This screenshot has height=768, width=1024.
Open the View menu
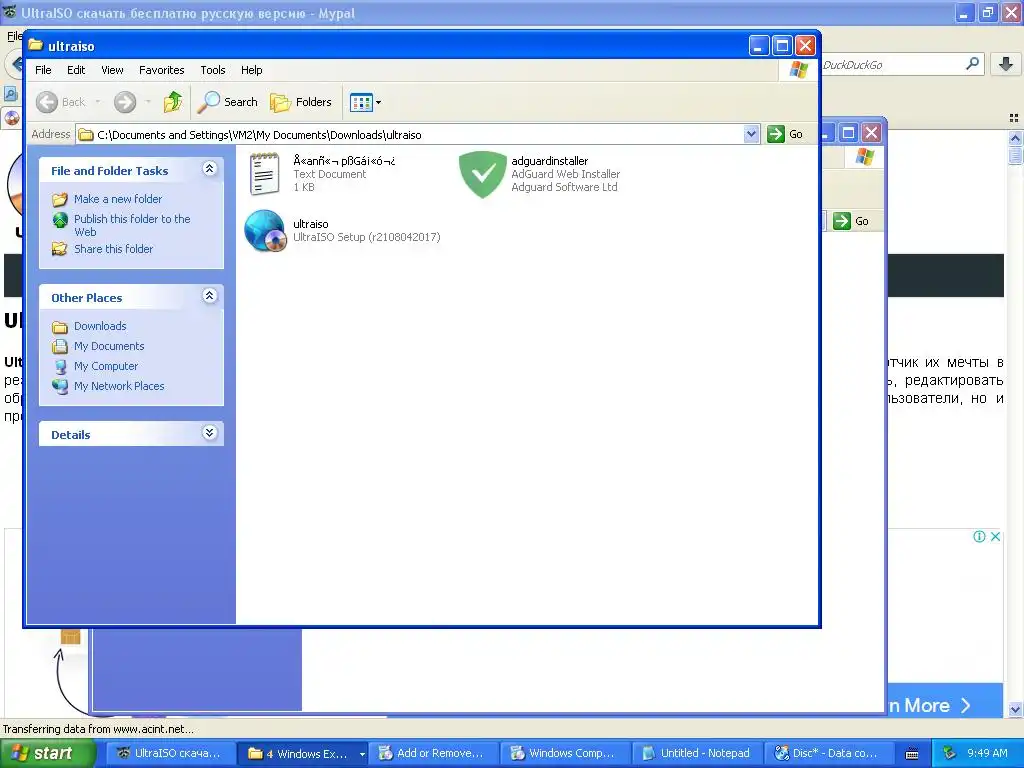click(112, 70)
